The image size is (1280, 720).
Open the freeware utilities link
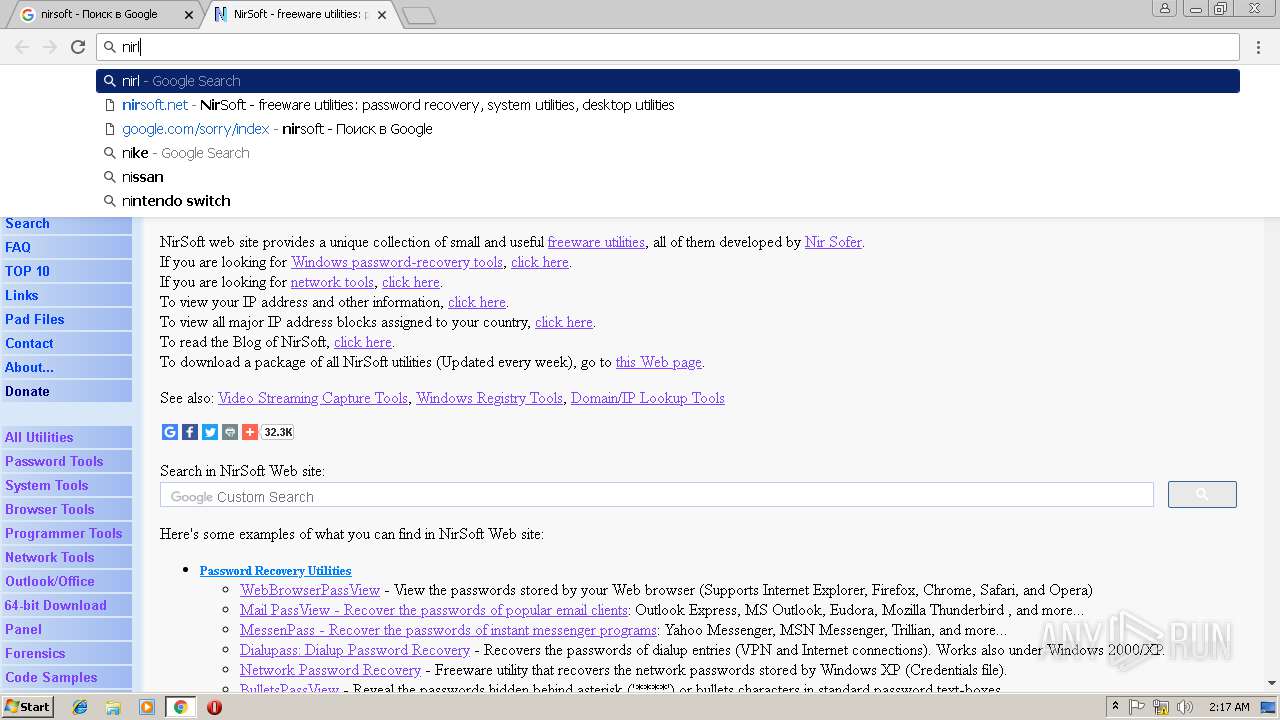click(596, 242)
